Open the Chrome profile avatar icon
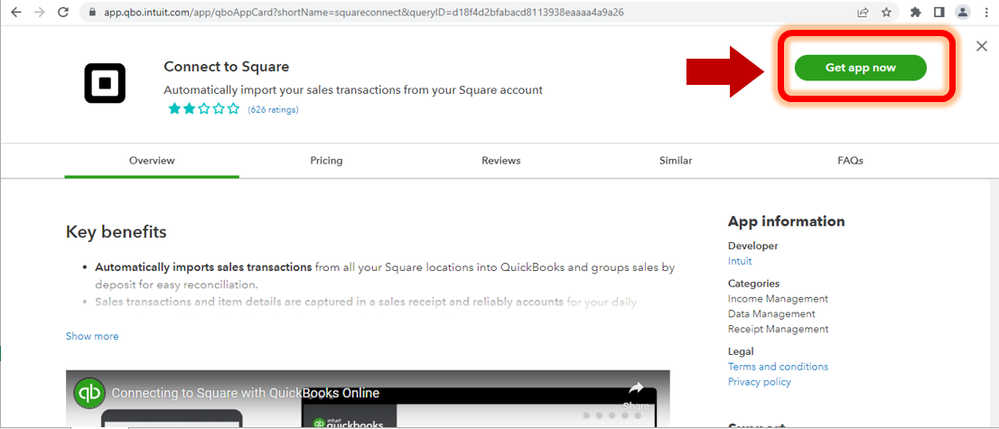The height and width of the screenshot is (429, 999). (962, 12)
